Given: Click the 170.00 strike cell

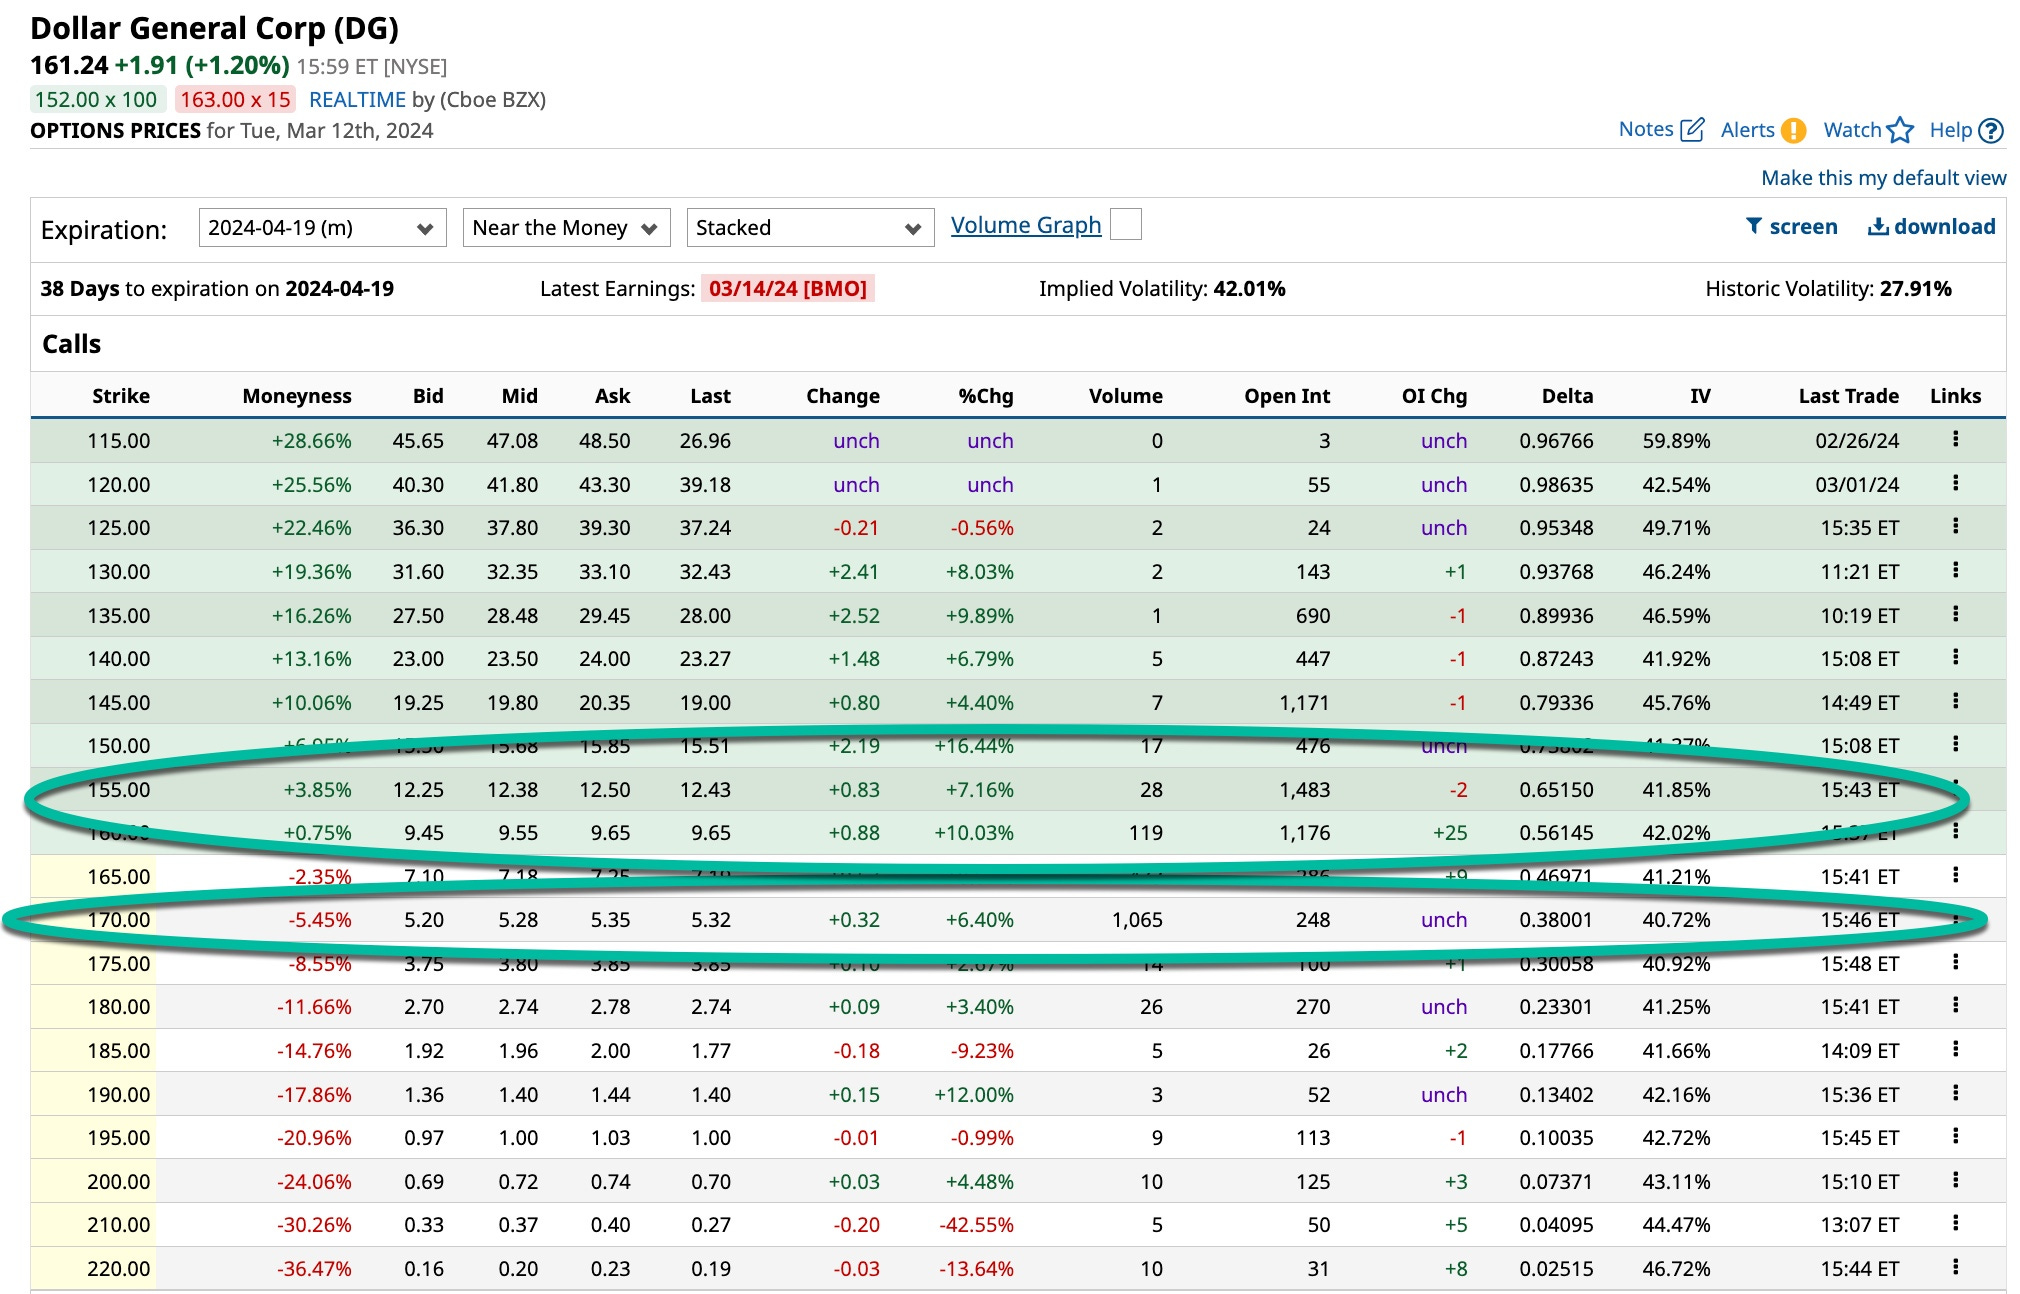Looking at the screenshot, I should point(119,919).
